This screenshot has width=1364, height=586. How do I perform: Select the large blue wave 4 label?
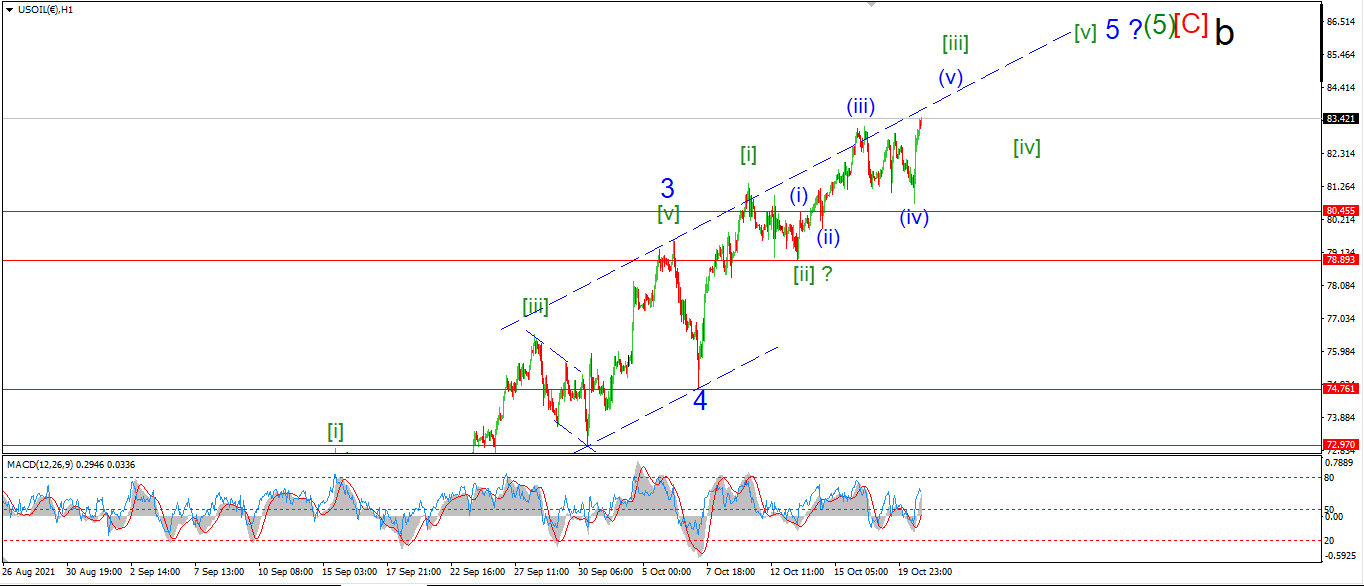pyautogui.click(x=701, y=401)
